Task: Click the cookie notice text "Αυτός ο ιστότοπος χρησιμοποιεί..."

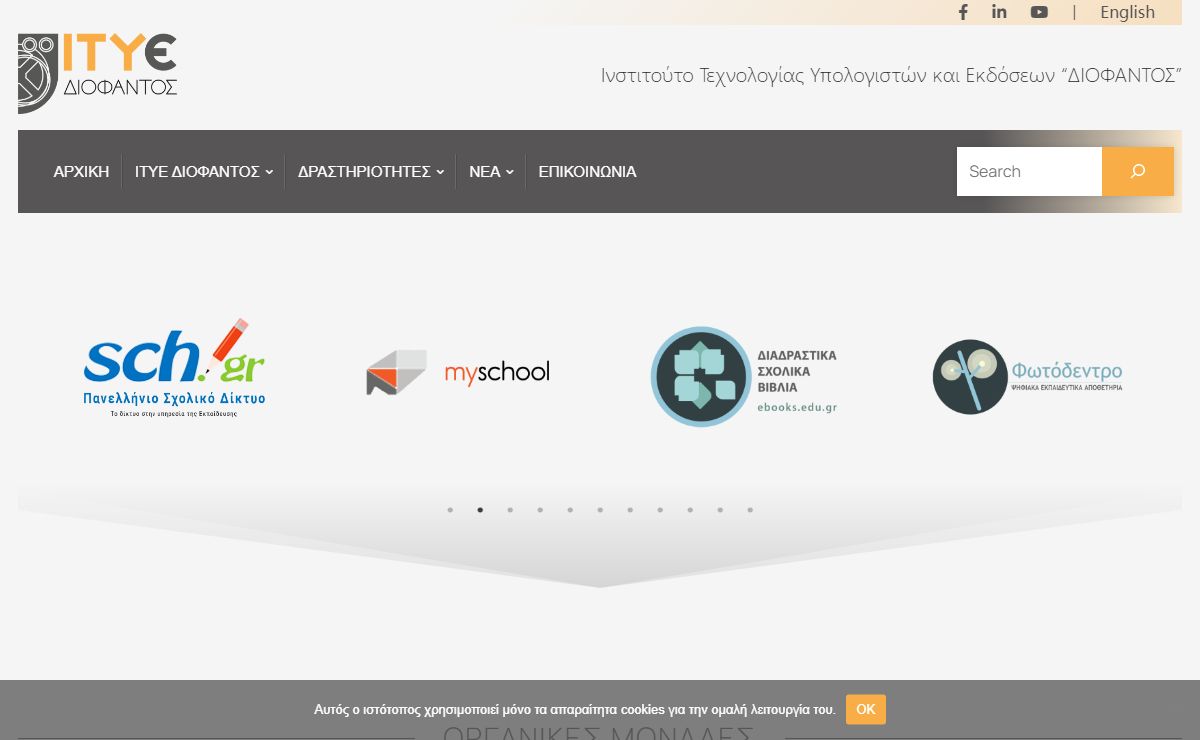Action: click(x=575, y=710)
